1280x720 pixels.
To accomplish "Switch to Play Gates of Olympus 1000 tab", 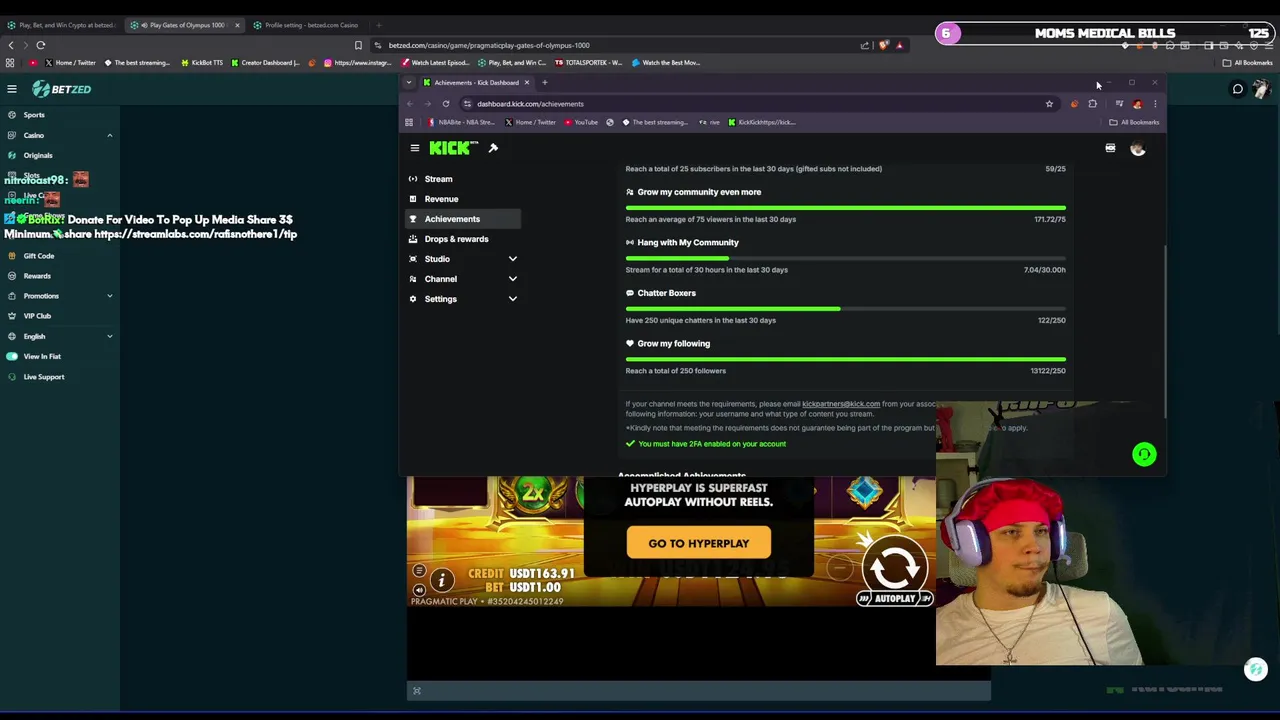I will (x=183, y=25).
